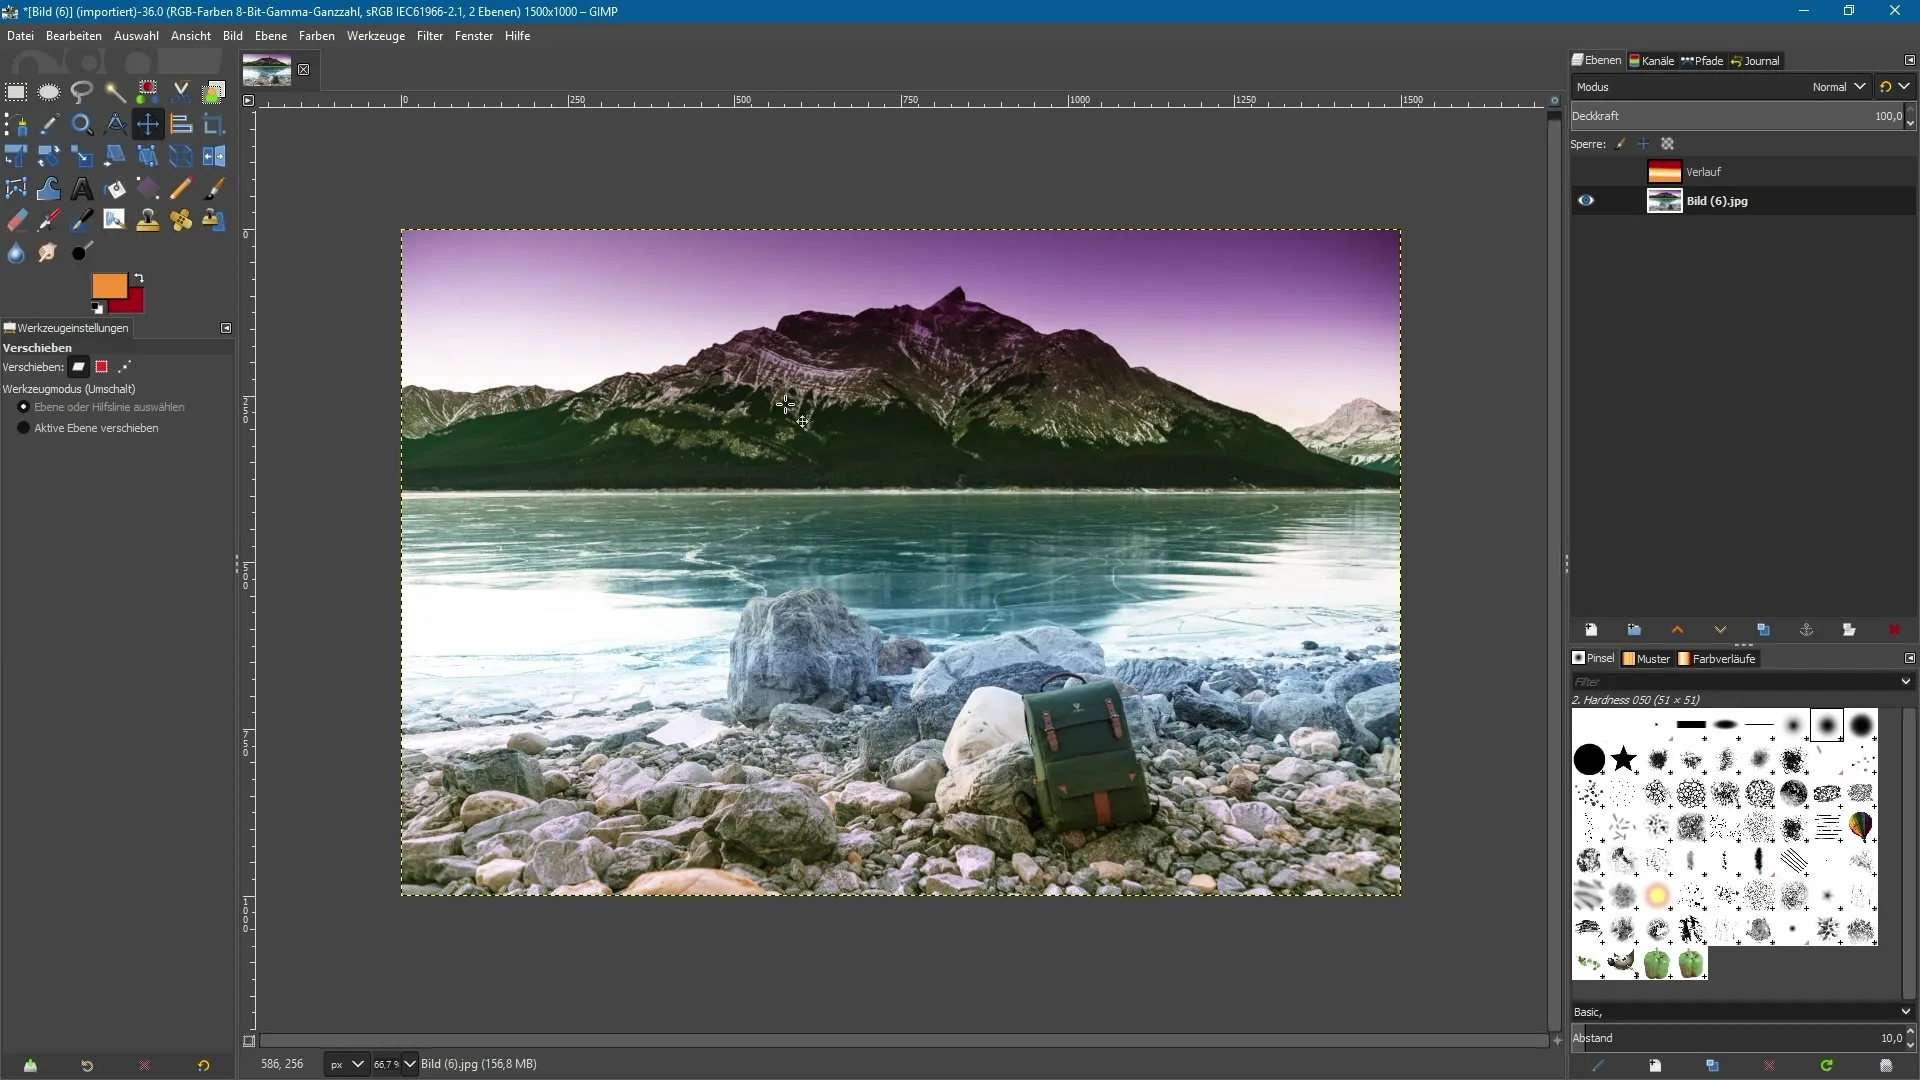Click the red background color swatch

pos(134,302)
